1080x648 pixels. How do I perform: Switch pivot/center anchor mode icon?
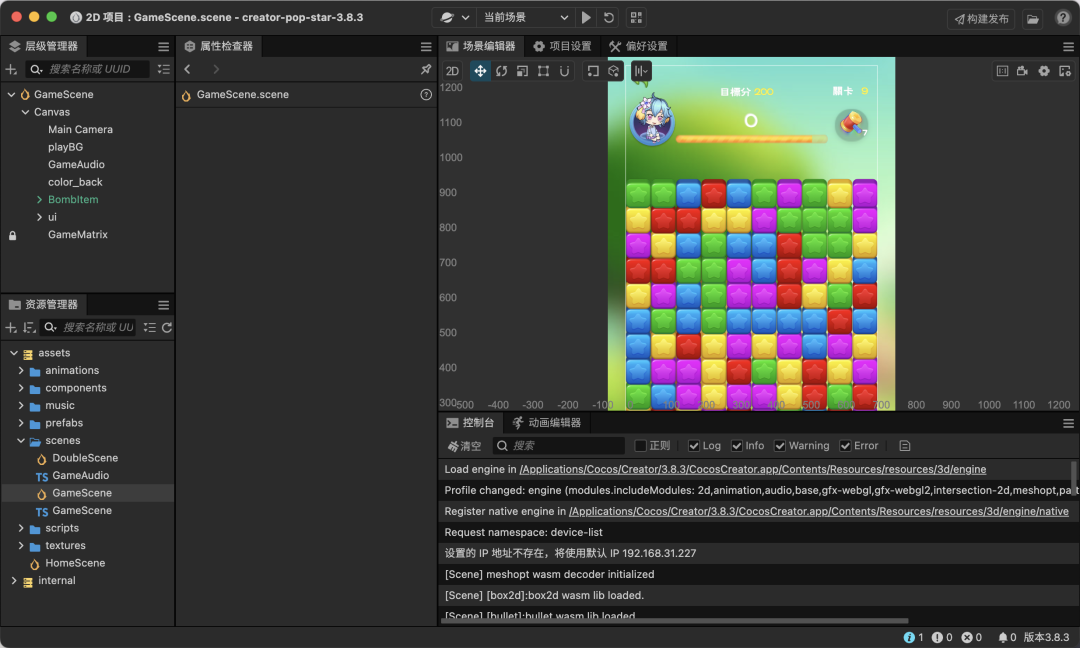click(x=593, y=71)
